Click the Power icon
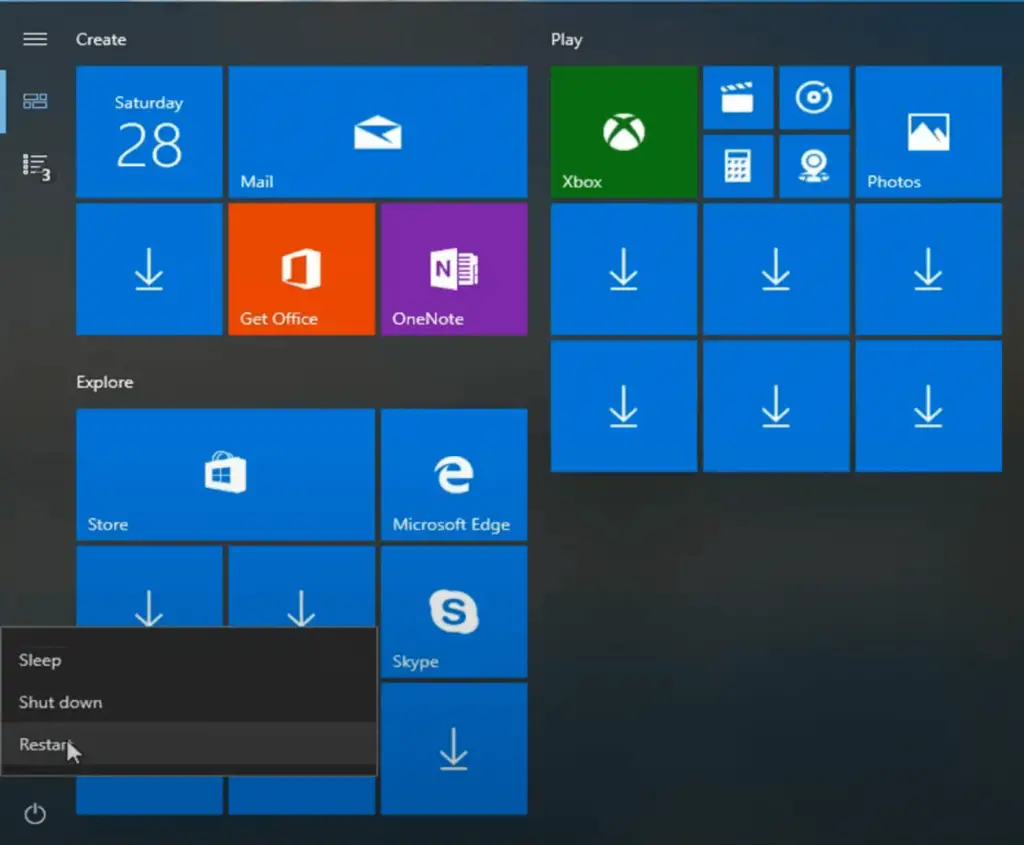 tap(35, 814)
